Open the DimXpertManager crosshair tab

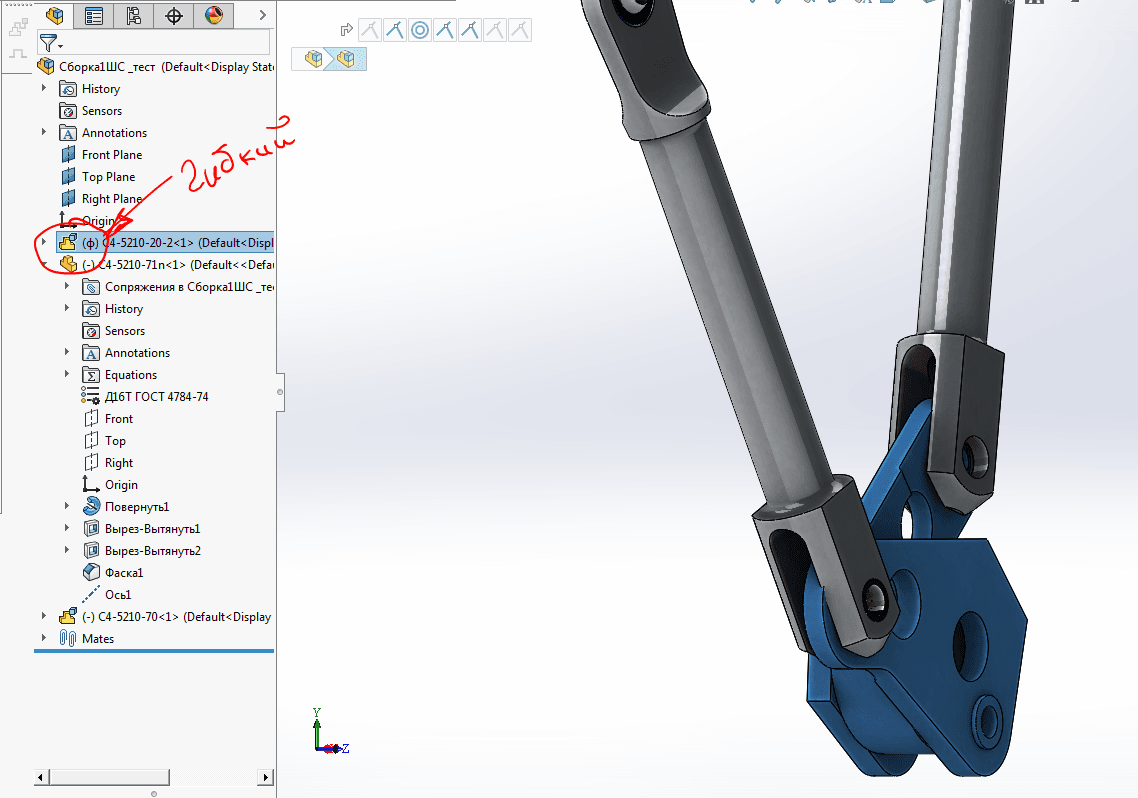(174, 15)
